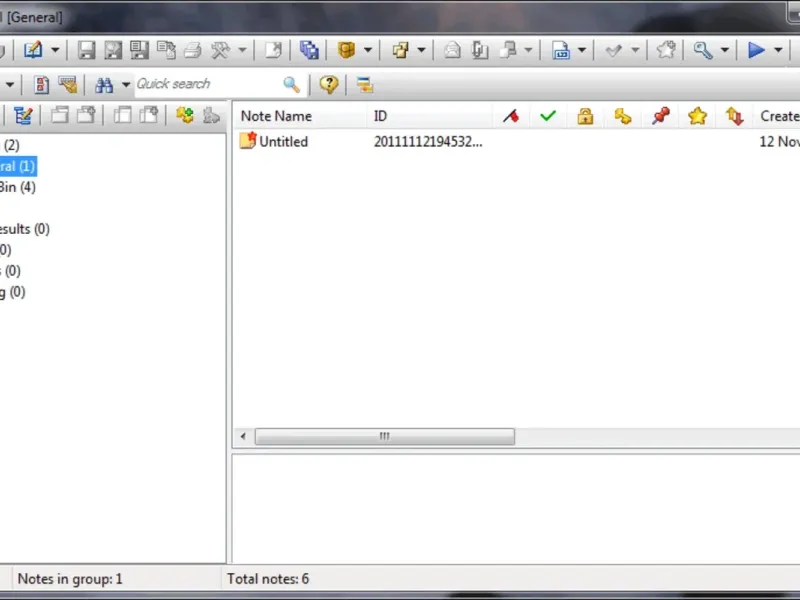Click the second floppy disk icon
Image resolution: width=800 pixels, height=600 pixels.
[113, 50]
